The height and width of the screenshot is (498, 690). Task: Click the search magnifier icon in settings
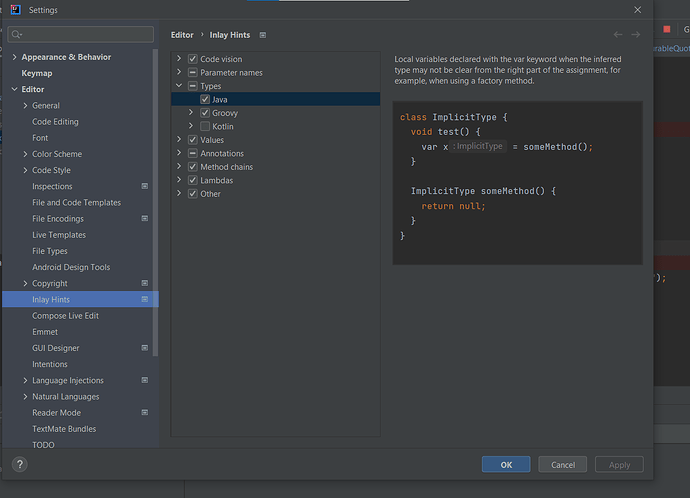[x=17, y=35]
